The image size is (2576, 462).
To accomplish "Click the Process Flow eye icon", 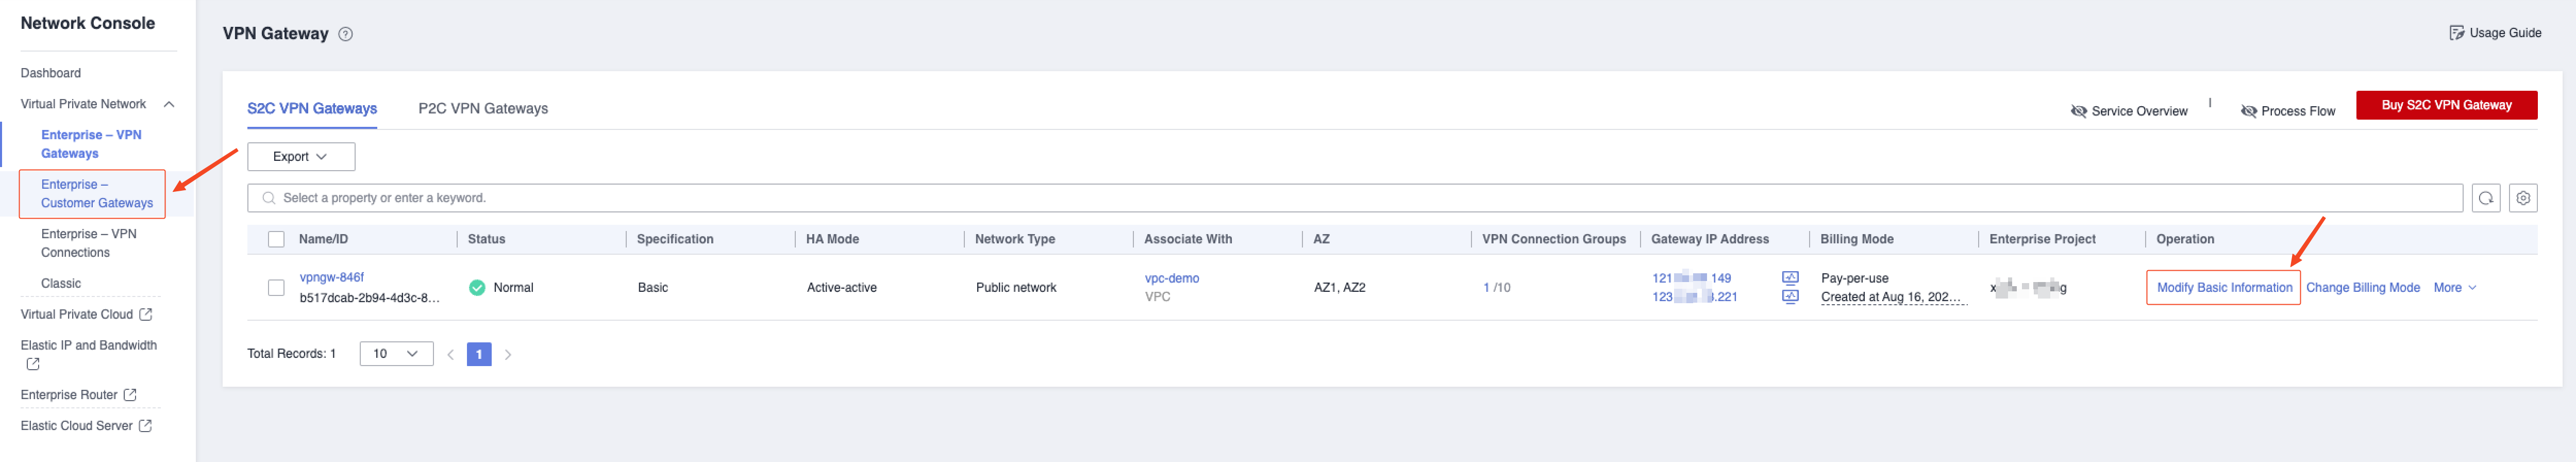I will point(2248,111).
